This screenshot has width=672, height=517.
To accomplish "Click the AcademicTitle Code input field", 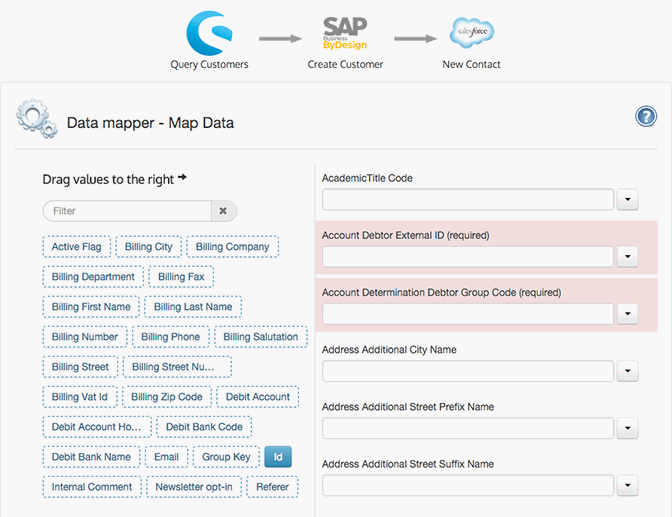I will pyautogui.click(x=468, y=199).
